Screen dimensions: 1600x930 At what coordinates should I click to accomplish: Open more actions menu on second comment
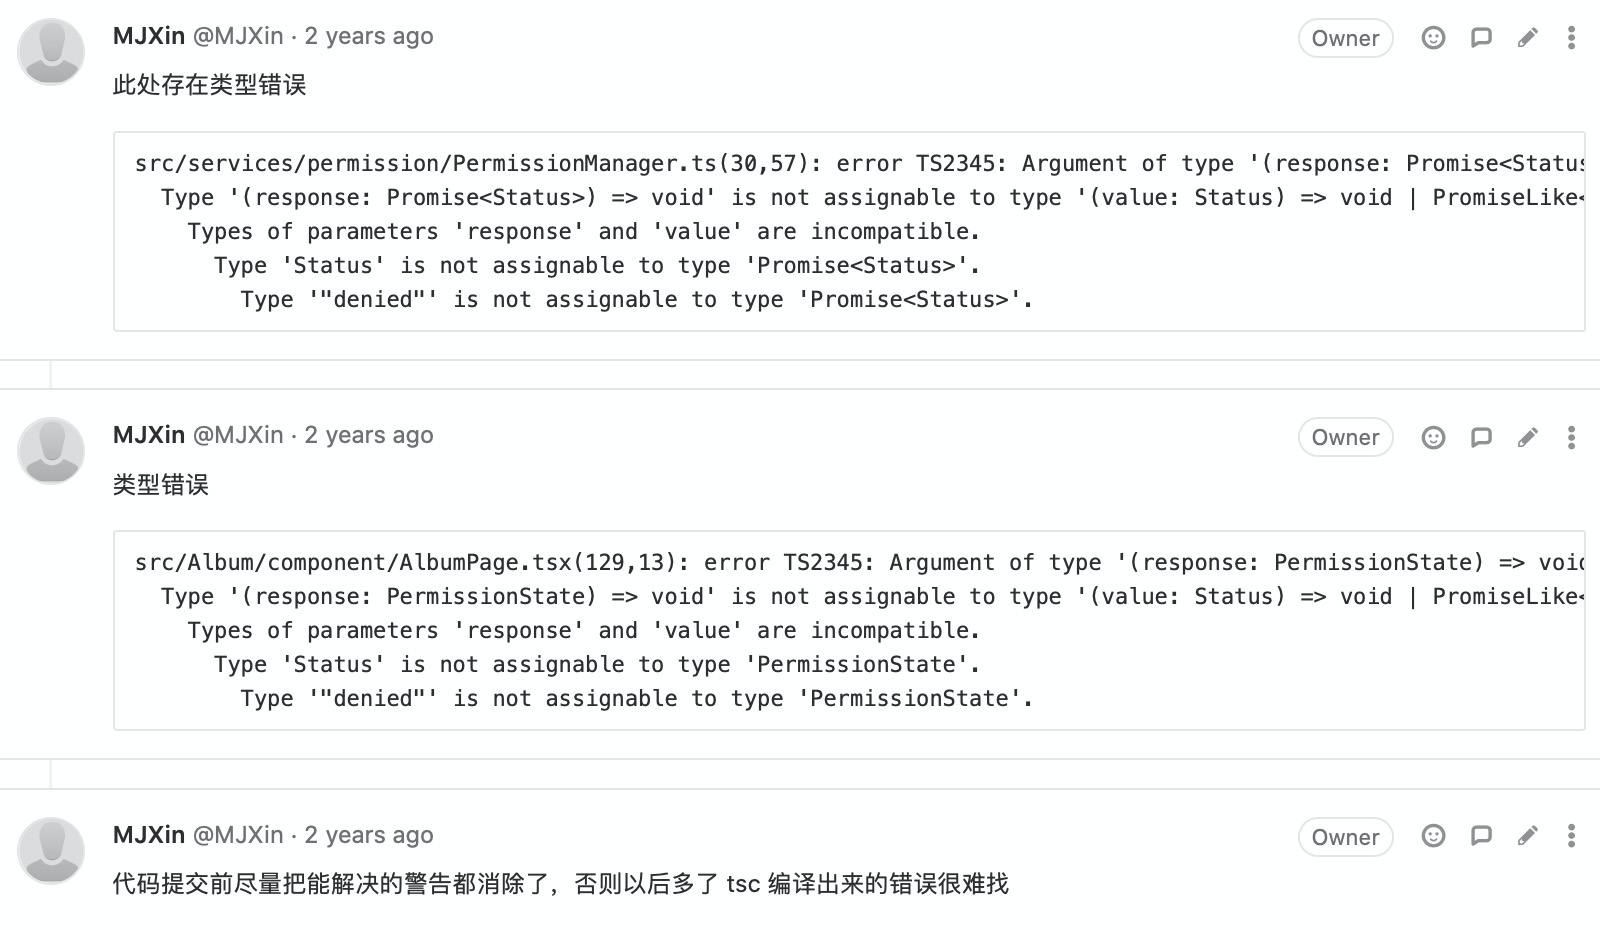pos(1571,437)
